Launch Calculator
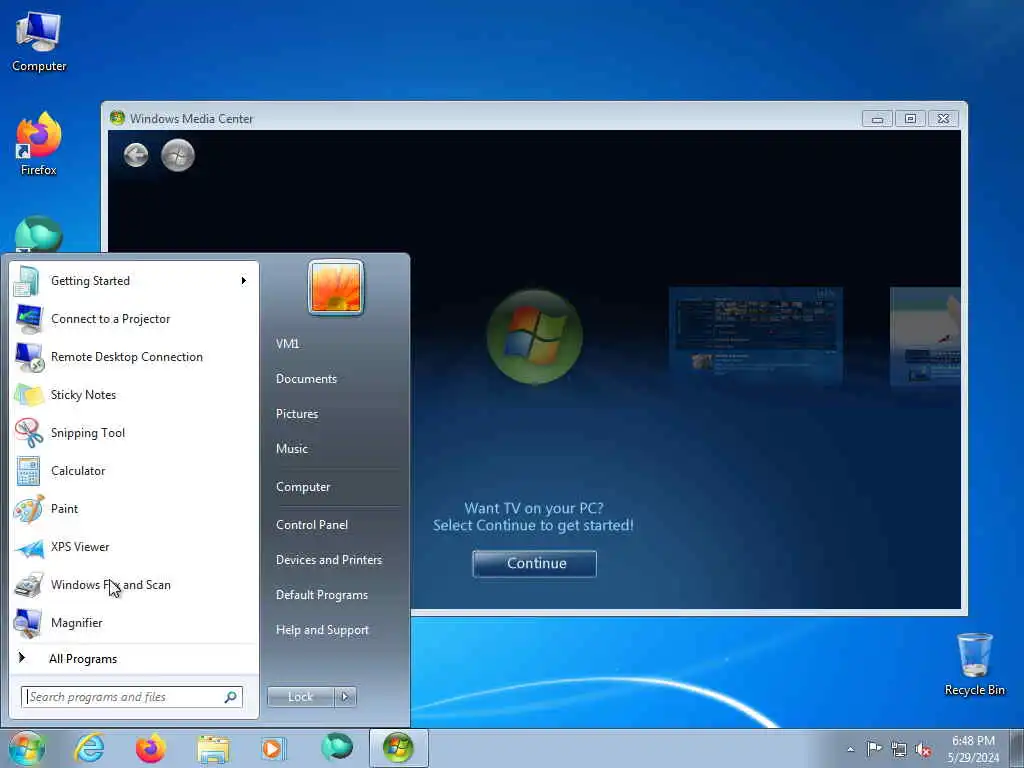Image resolution: width=1024 pixels, height=768 pixels. (134, 471)
